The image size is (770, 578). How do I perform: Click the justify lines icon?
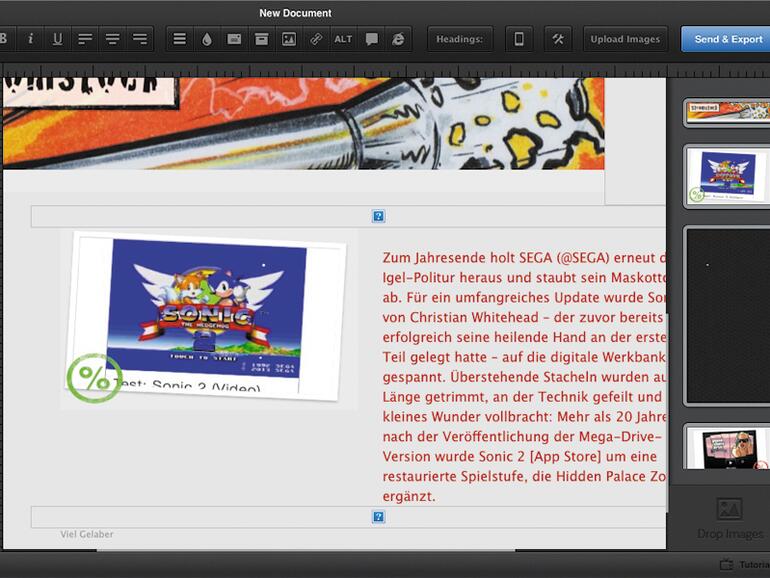(x=180, y=39)
